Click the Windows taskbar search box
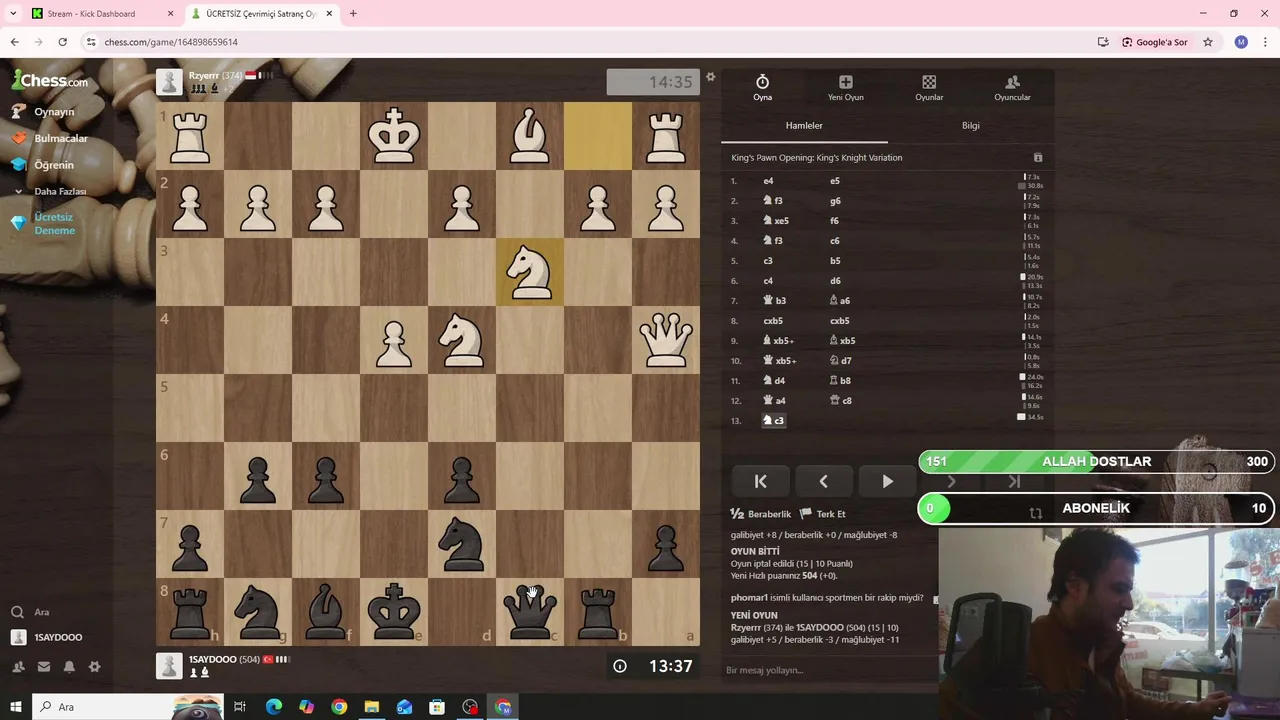Image resolution: width=1280 pixels, height=720 pixels. [128, 707]
